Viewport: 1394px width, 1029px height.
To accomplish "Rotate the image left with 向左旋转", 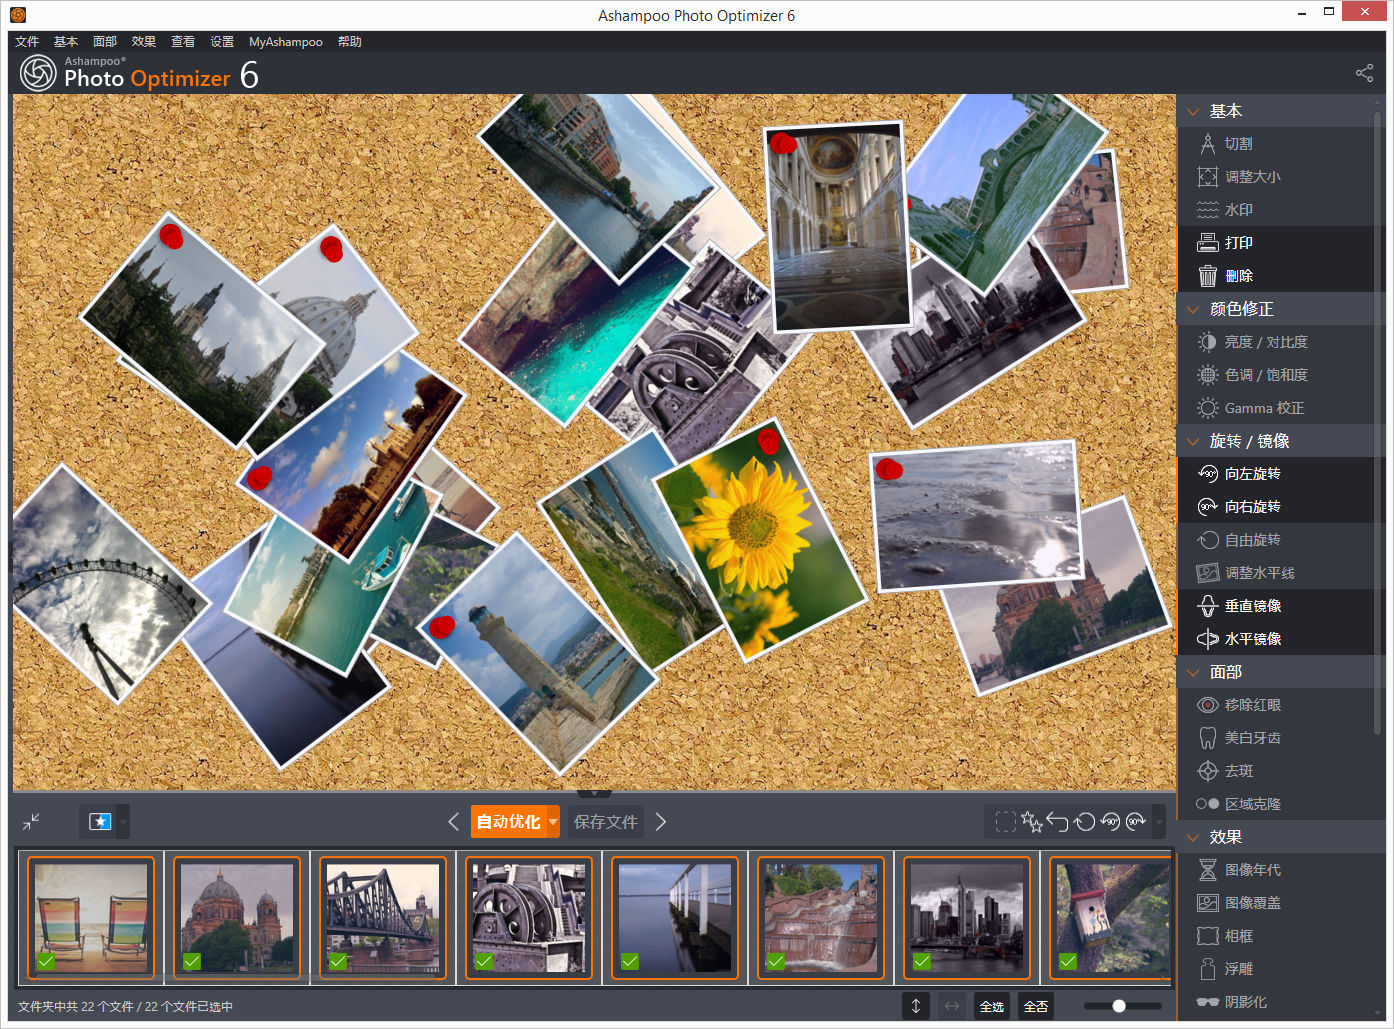I will (1252, 474).
